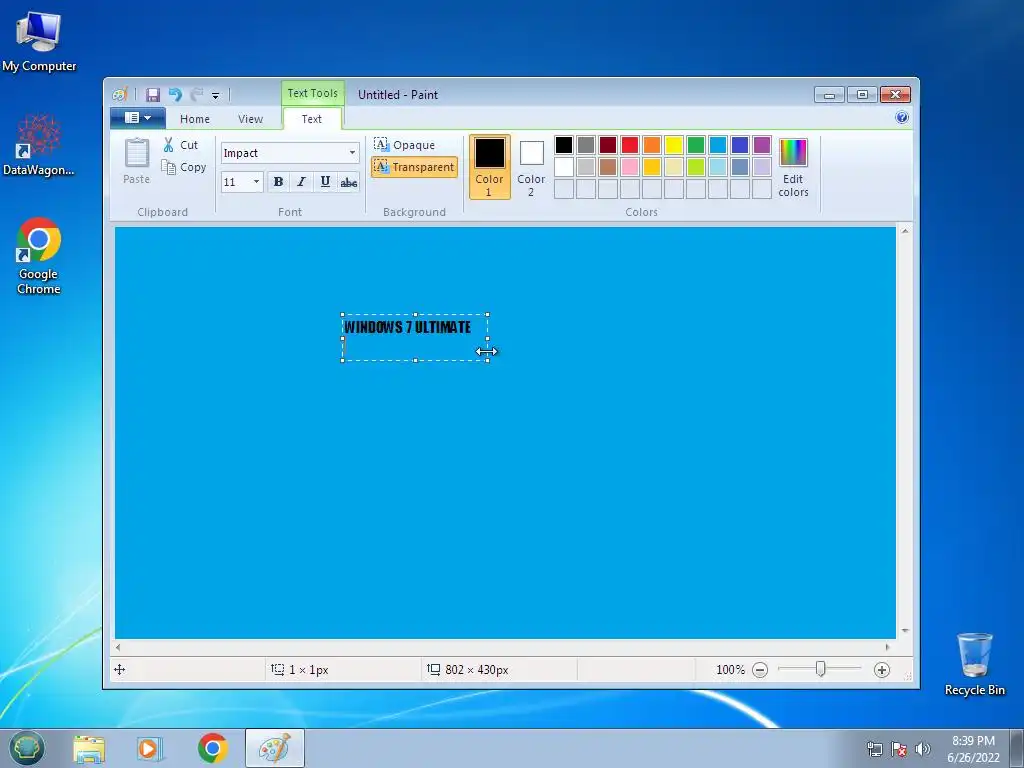Click the horizontal scrollbar right arrow

pyautogui.click(x=887, y=647)
